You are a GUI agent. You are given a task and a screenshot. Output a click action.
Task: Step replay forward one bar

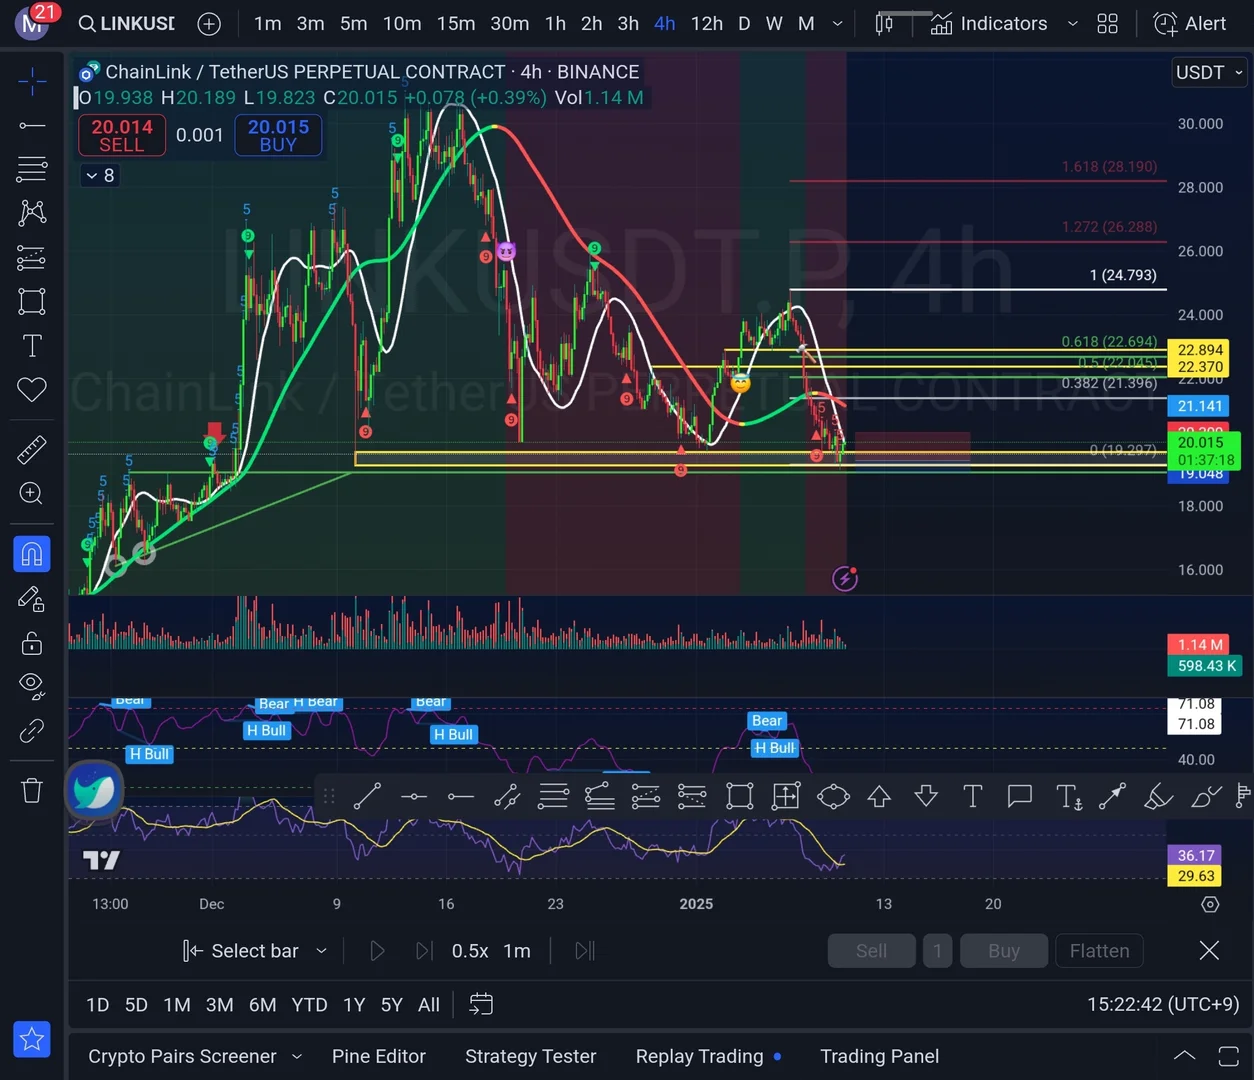click(424, 951)
